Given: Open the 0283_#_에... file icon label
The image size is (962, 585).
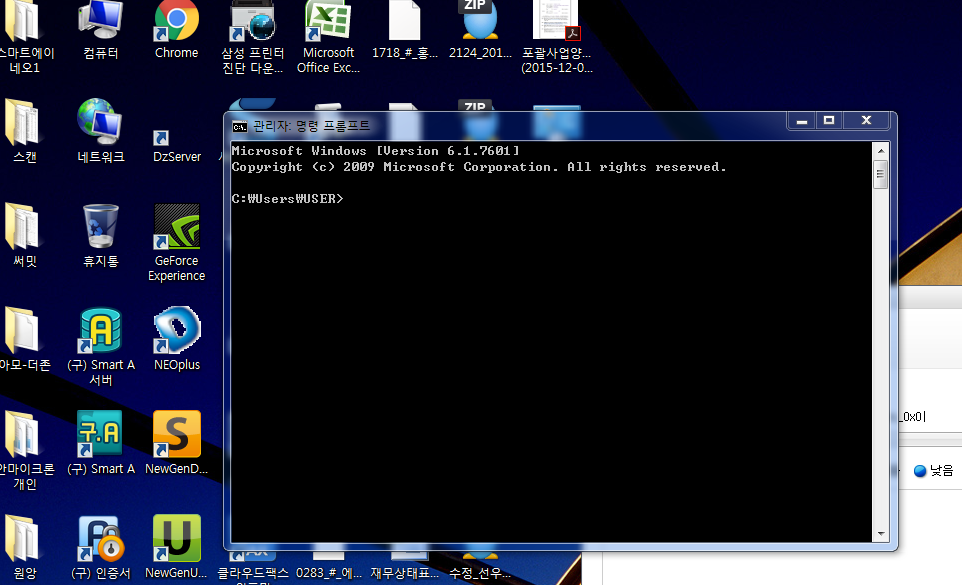Looking at the screenshot, I should pos(329,573).
